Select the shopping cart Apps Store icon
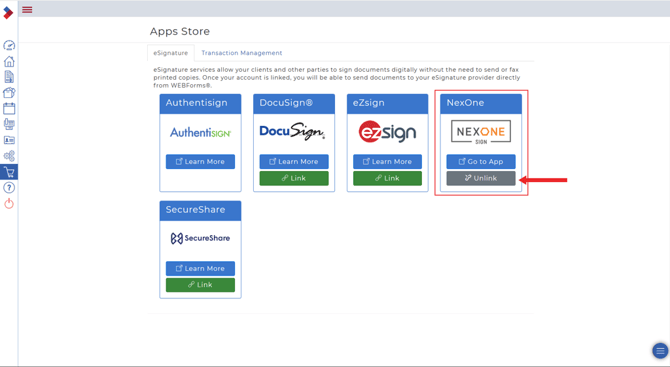 point(9,172)
